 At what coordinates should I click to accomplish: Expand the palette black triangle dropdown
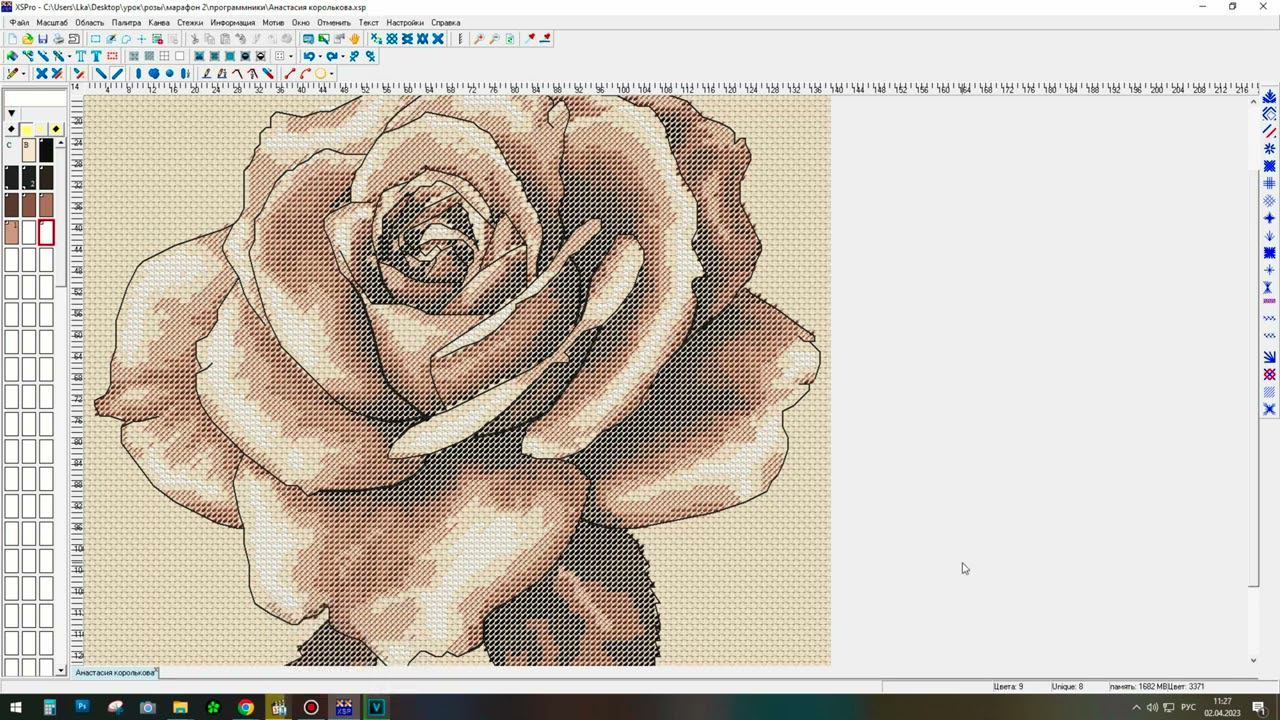pyautogui.click(x=11, y=113)
